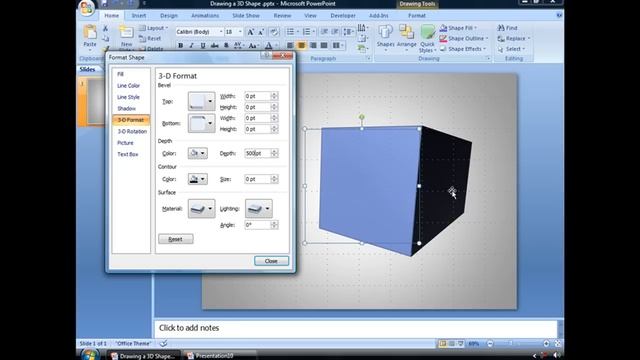Select Fill in Format Shape dialog
640x360 pixels.
120,74
